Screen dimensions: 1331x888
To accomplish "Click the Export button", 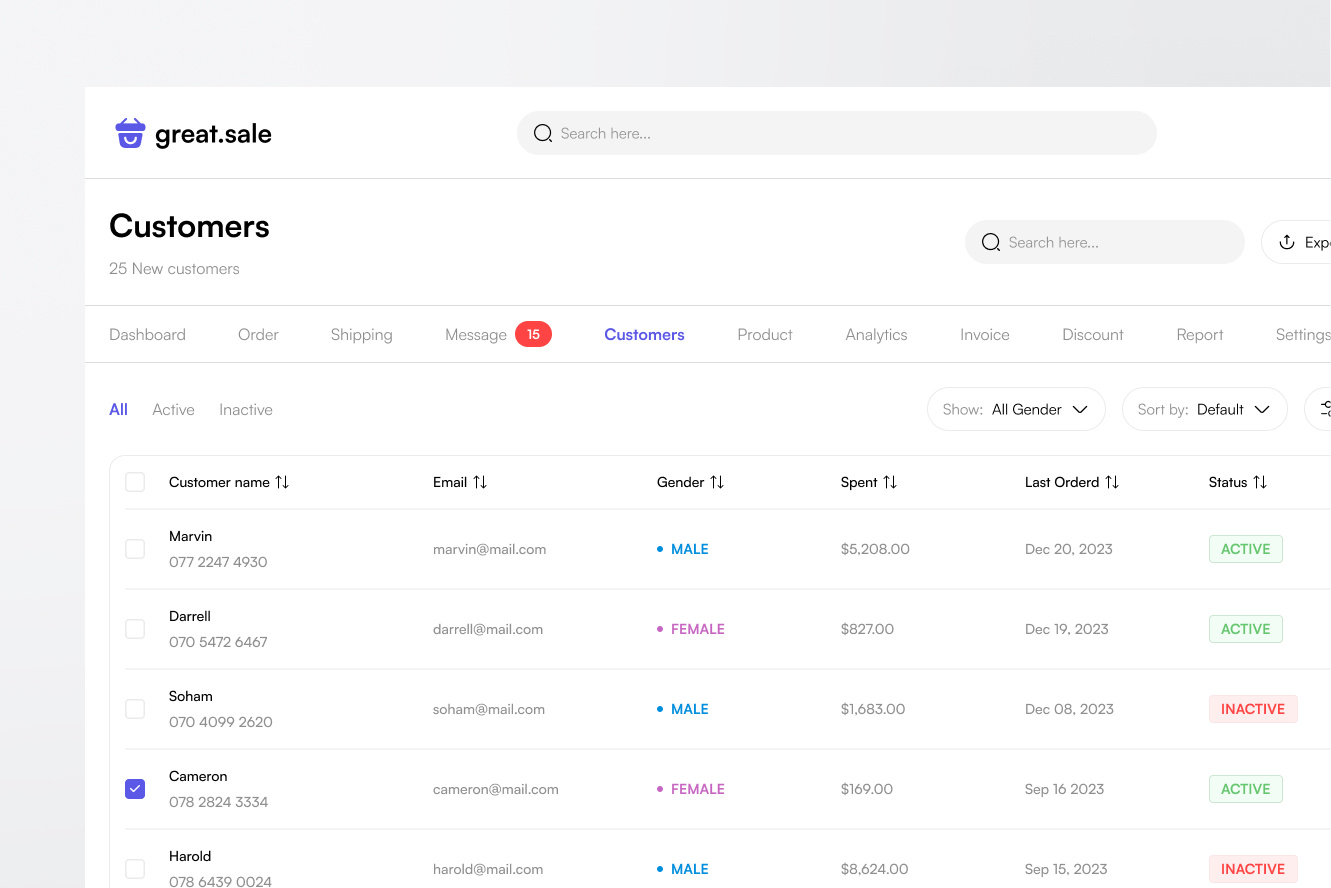I will pos(1310,242).
